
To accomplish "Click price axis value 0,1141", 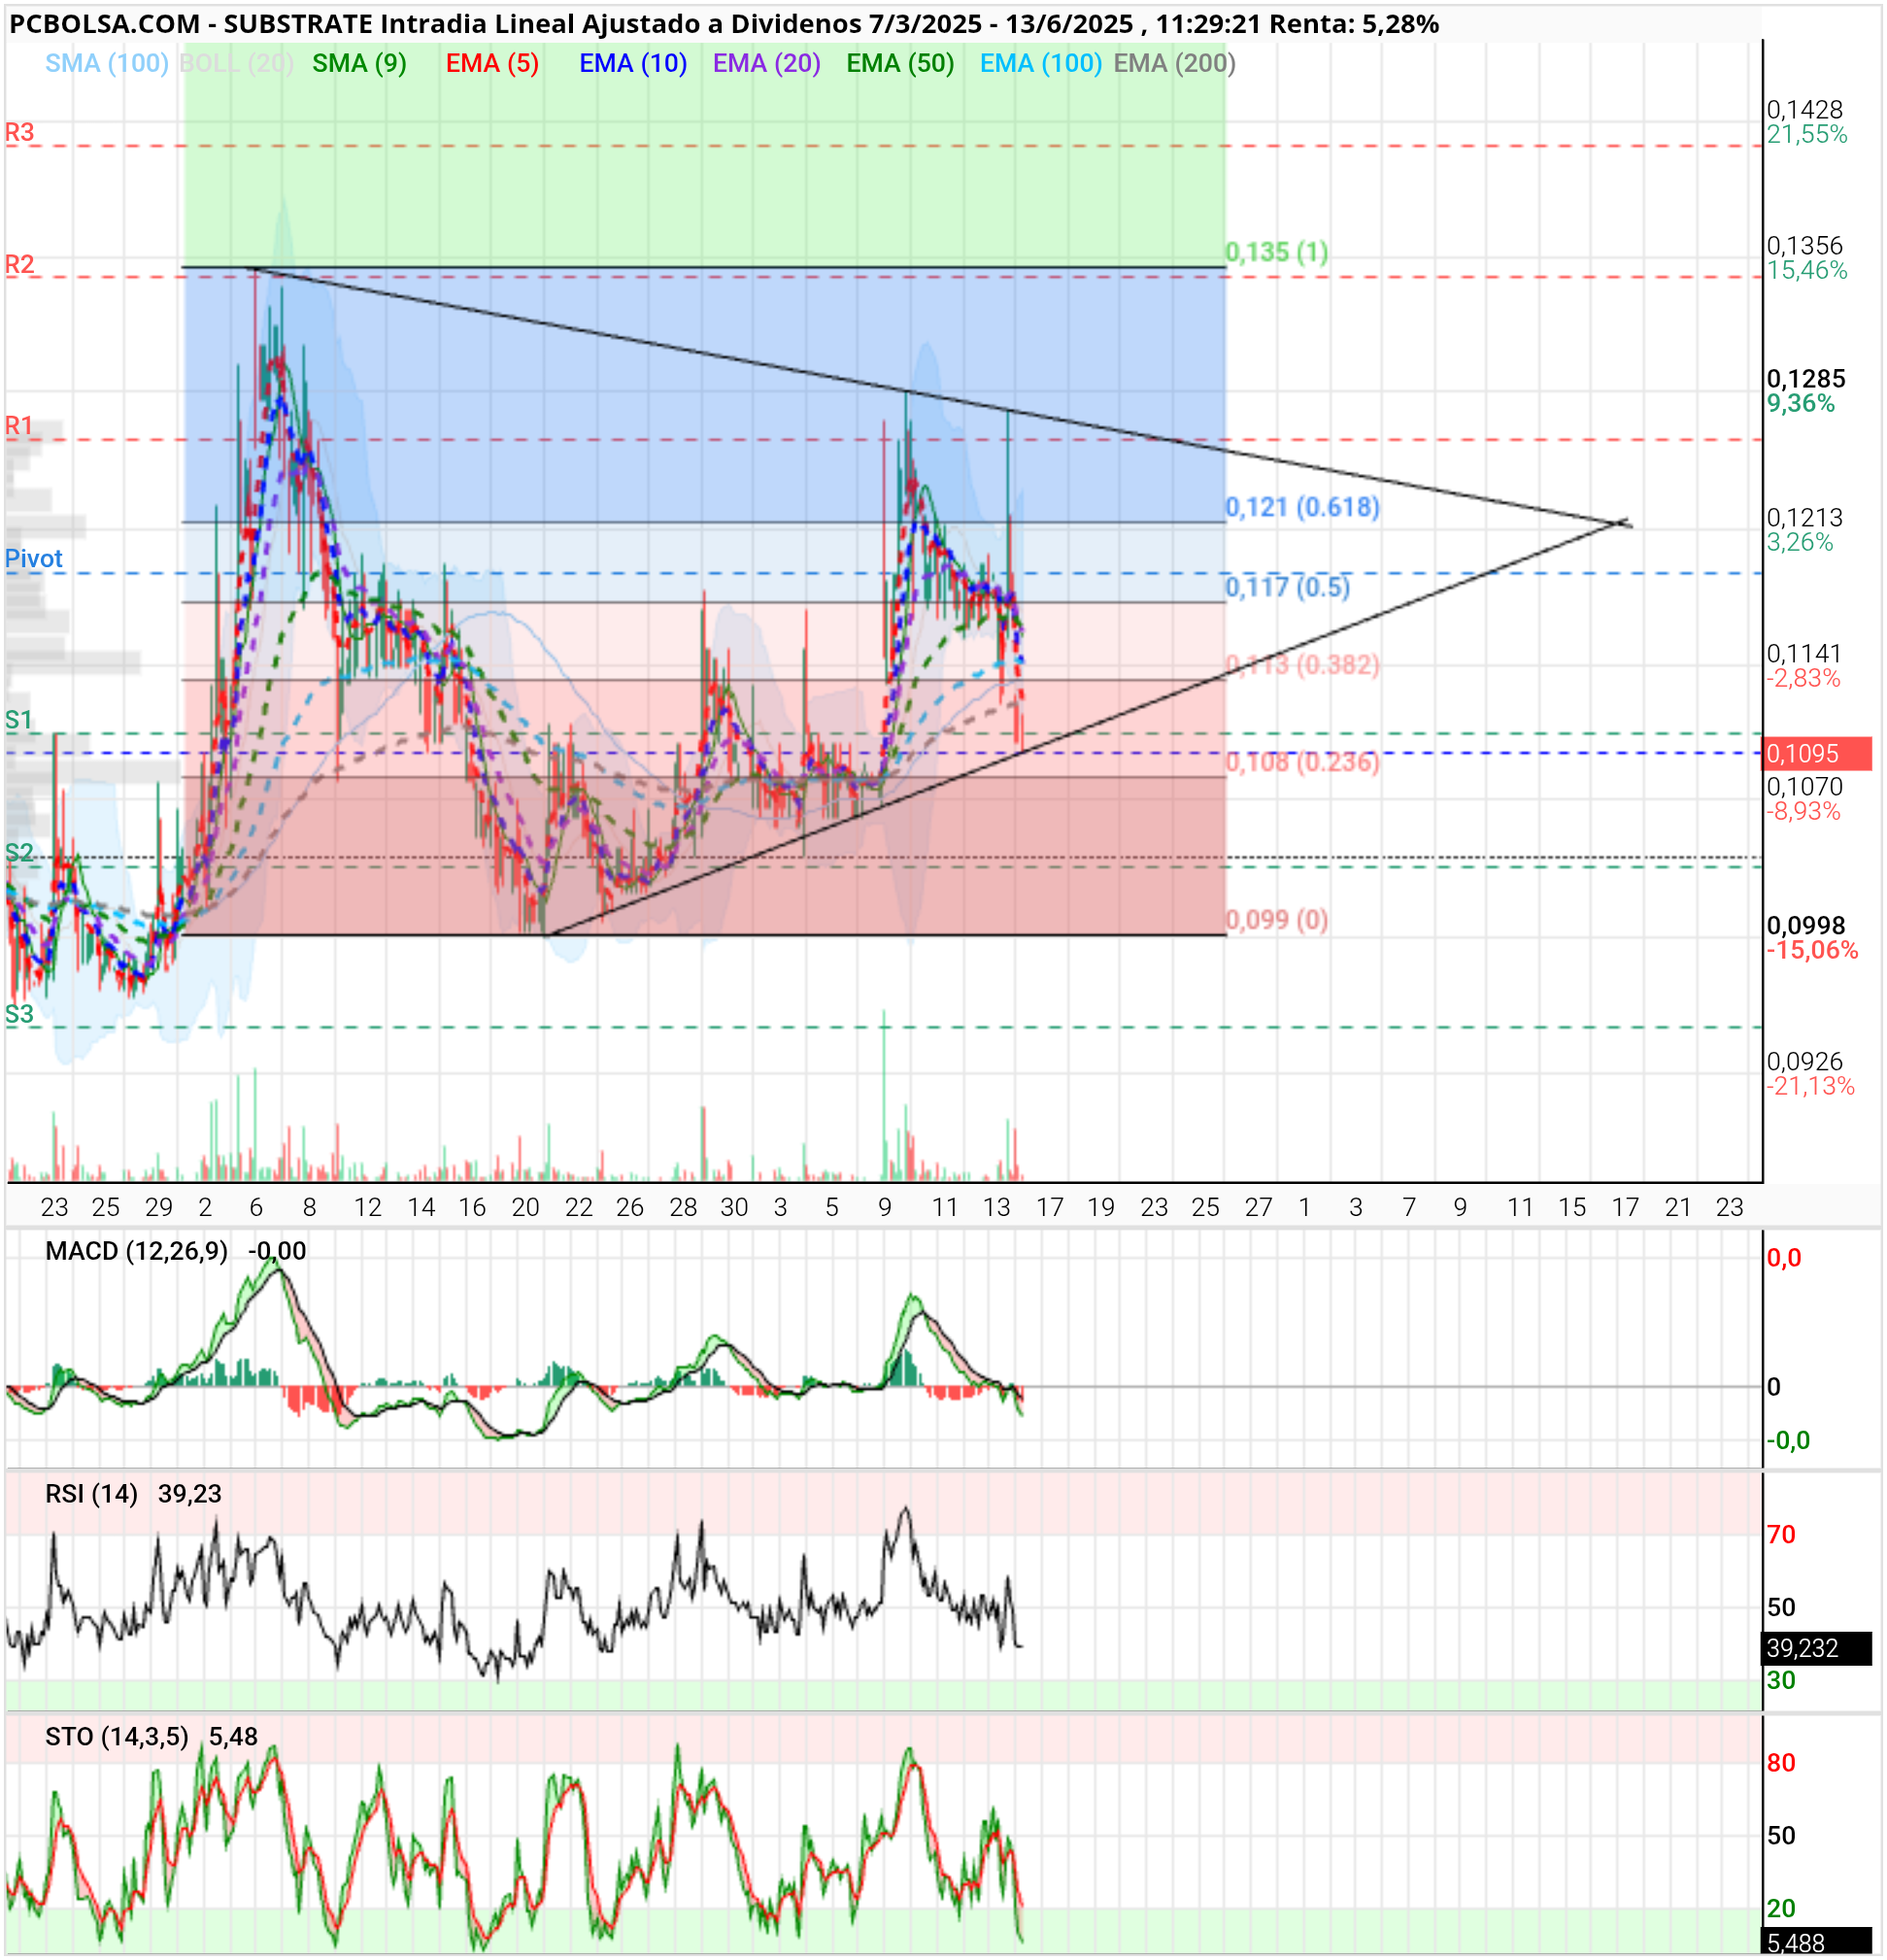I will 1804,653.
